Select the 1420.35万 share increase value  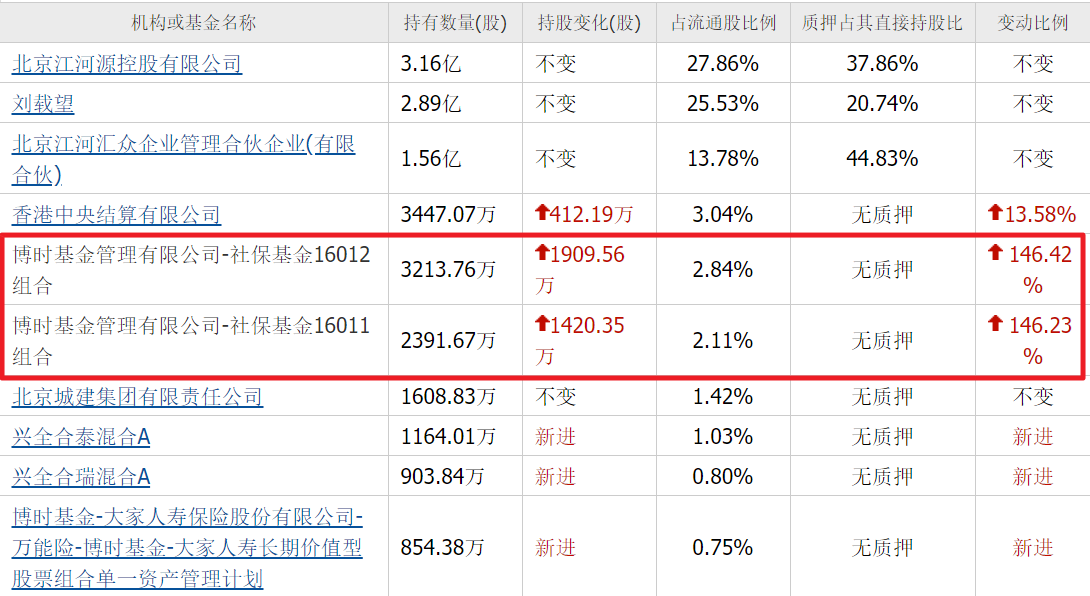[x=580, y=341]
